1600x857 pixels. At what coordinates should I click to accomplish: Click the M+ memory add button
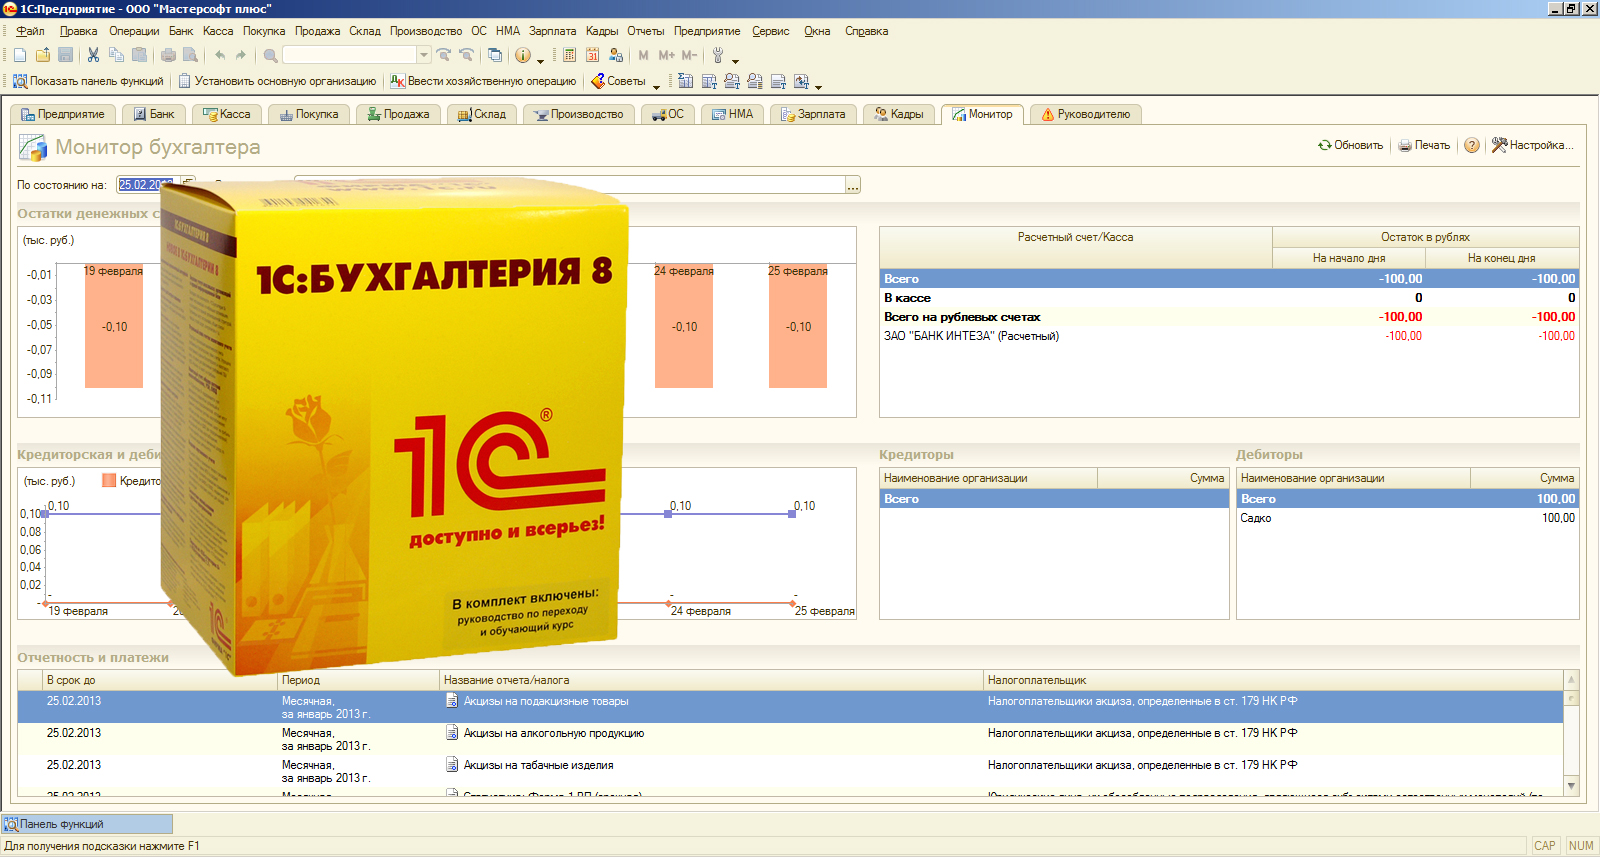point(666,55)
